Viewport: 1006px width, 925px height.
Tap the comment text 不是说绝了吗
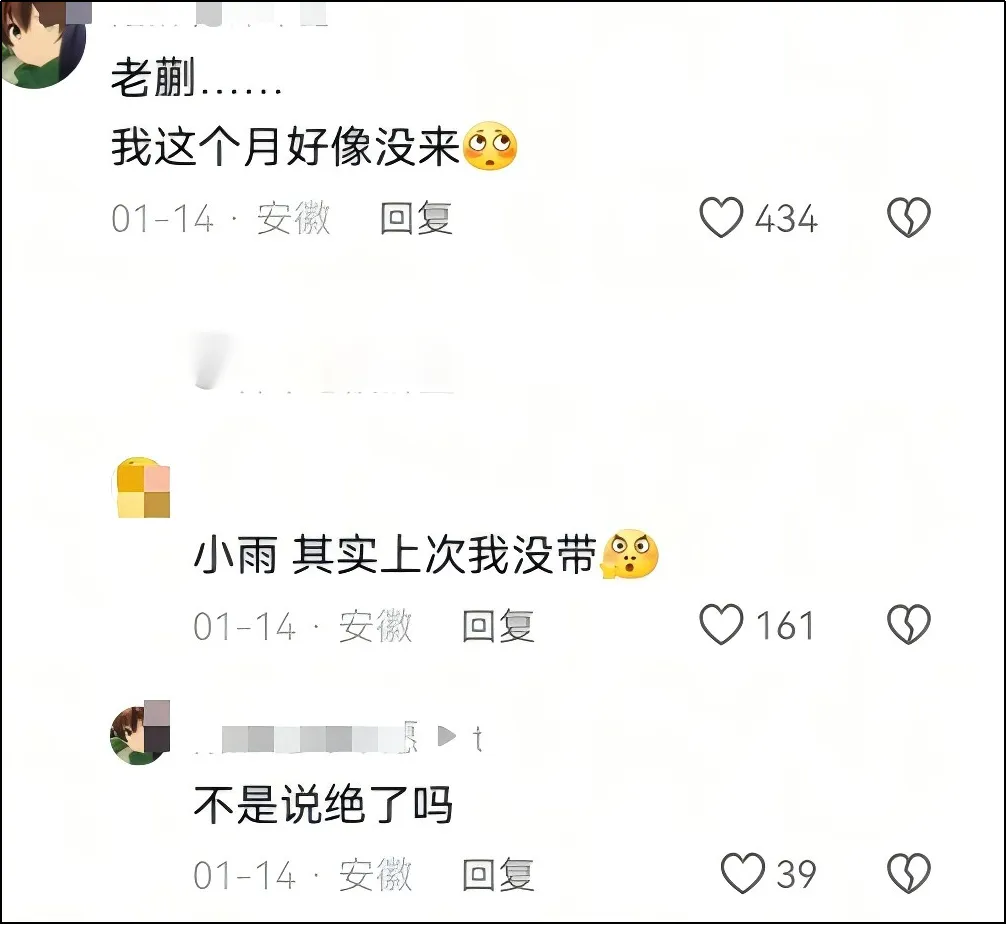323,804
